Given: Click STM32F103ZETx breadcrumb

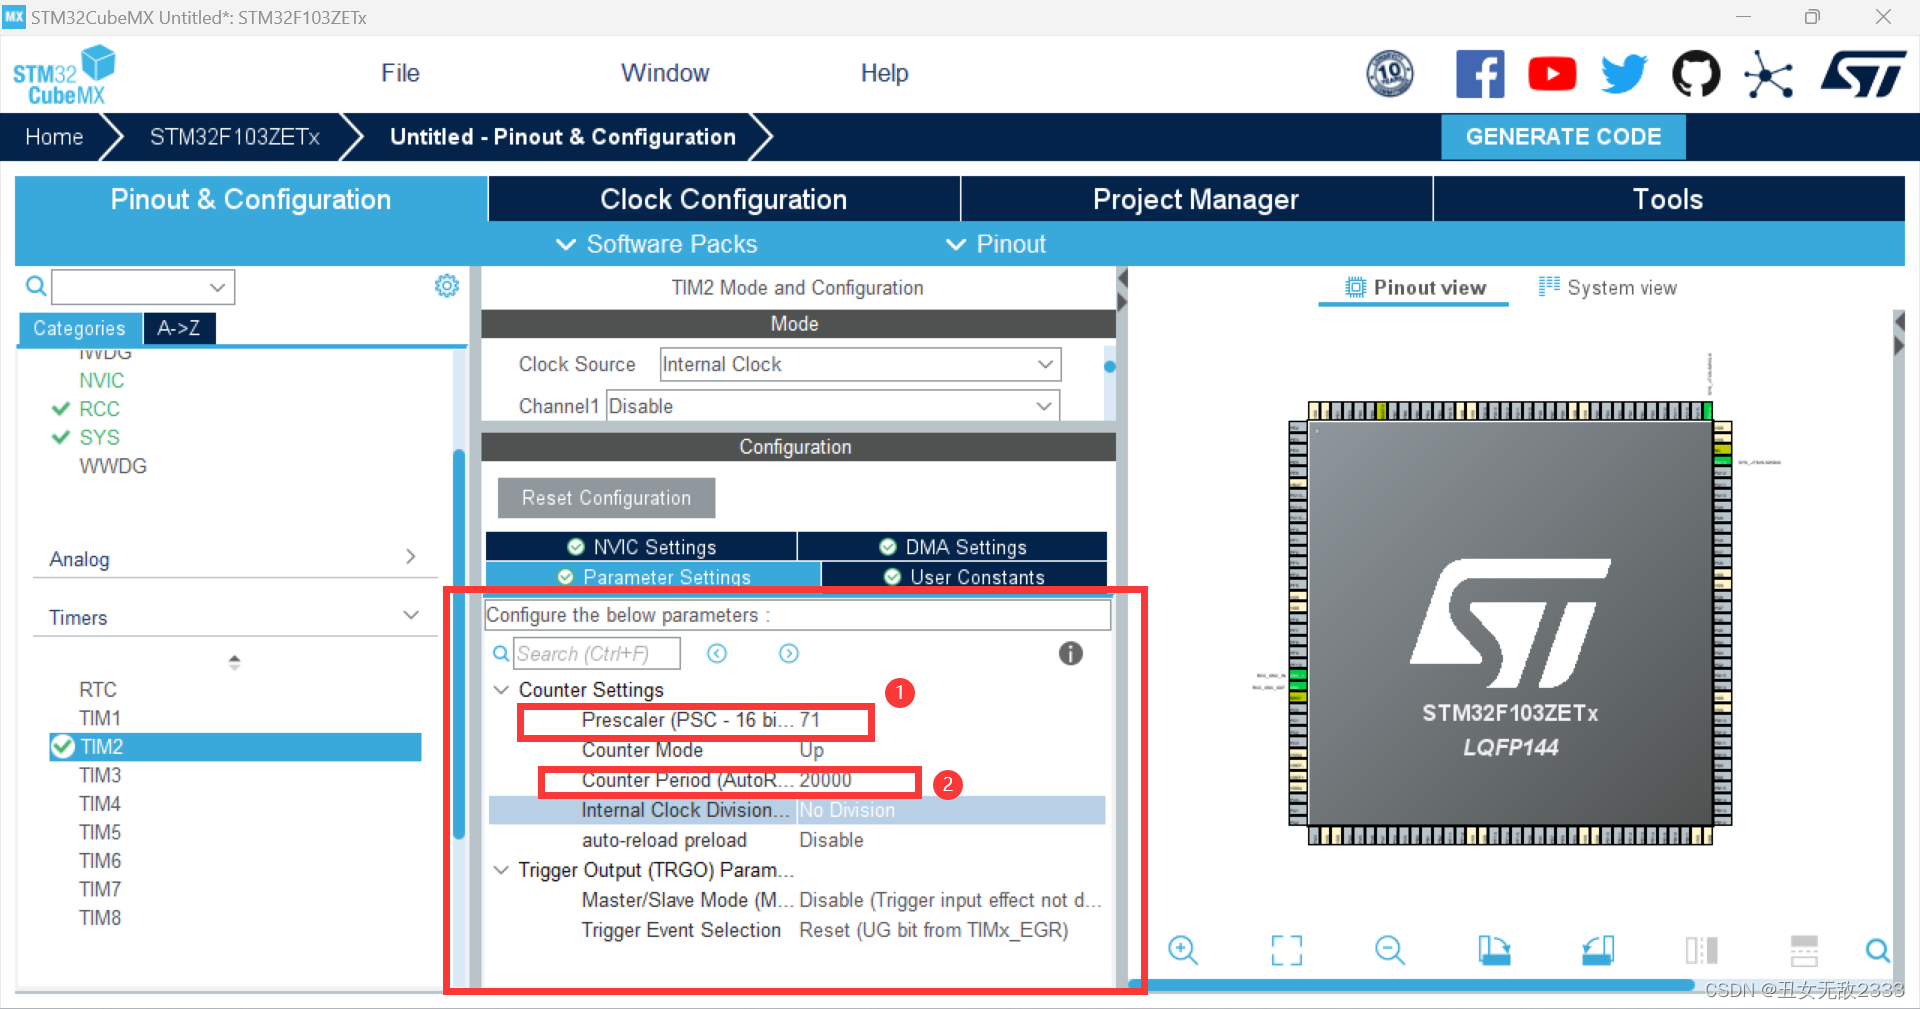Looking at the screenshot, I should pos(235,137).
